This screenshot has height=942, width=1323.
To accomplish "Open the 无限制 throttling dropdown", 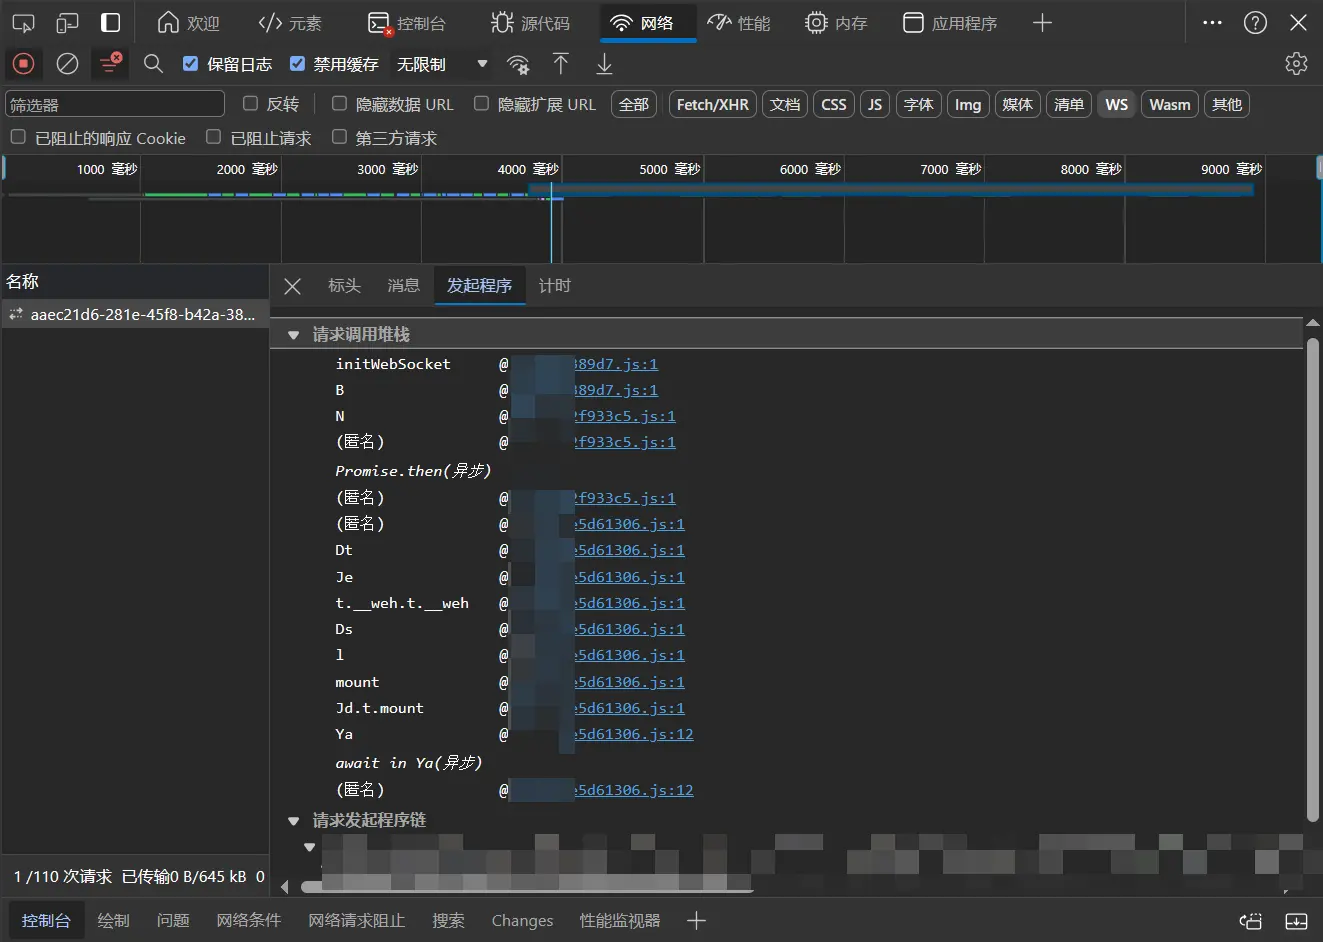I will click(441, 64).
